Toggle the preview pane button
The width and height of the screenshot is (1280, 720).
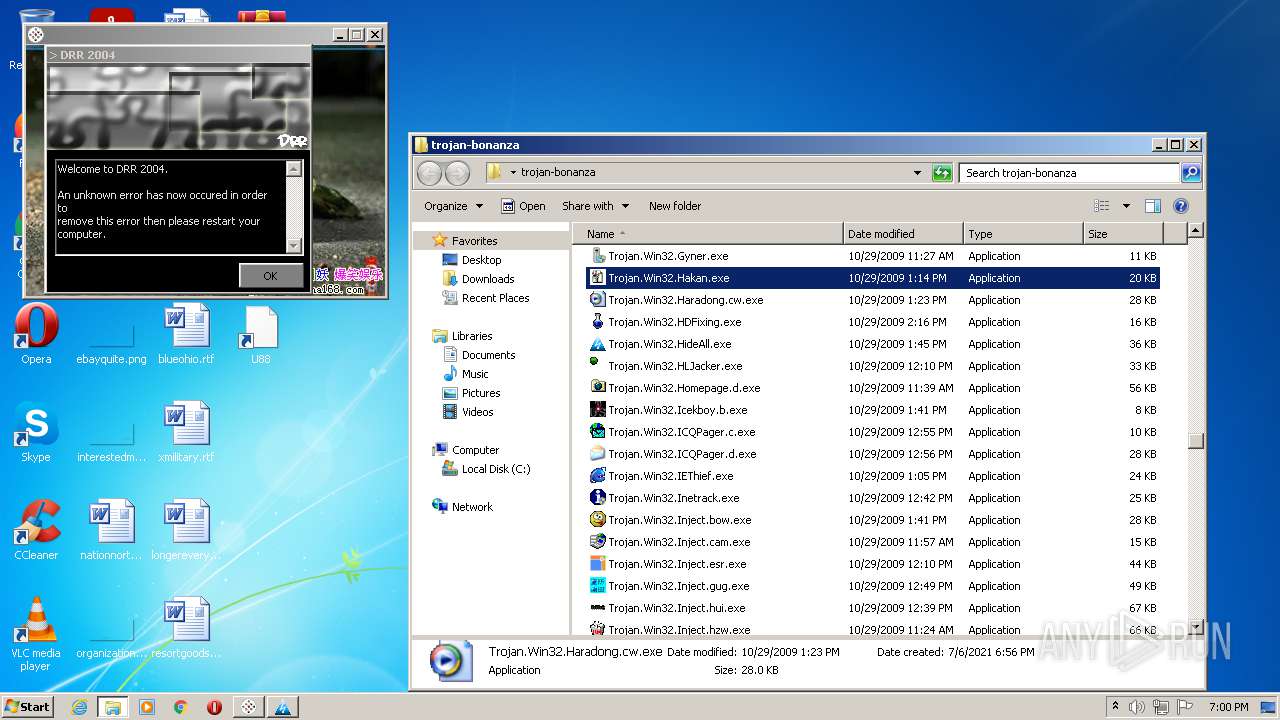(x=1152, y=206)
